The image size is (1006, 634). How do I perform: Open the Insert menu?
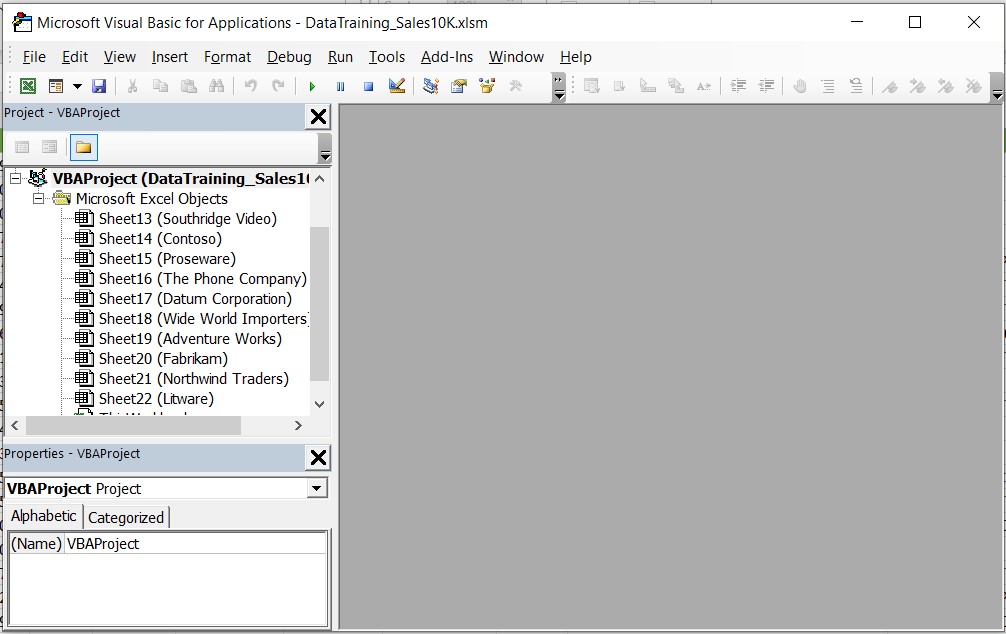[x=169, y=57]
